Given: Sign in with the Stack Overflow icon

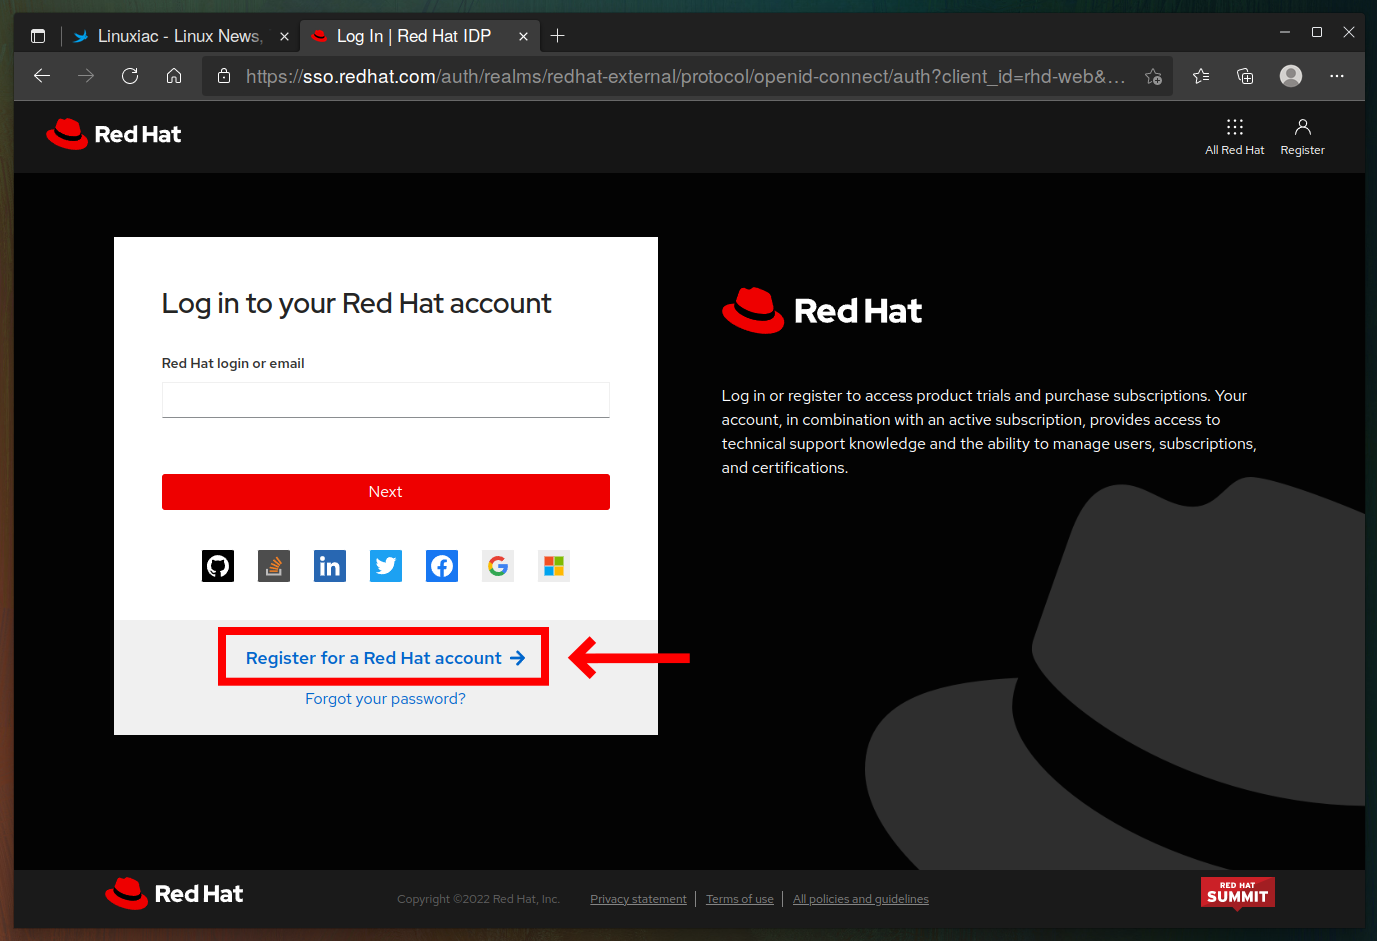Looking at the screenshot, I should [x=274, y=566].
